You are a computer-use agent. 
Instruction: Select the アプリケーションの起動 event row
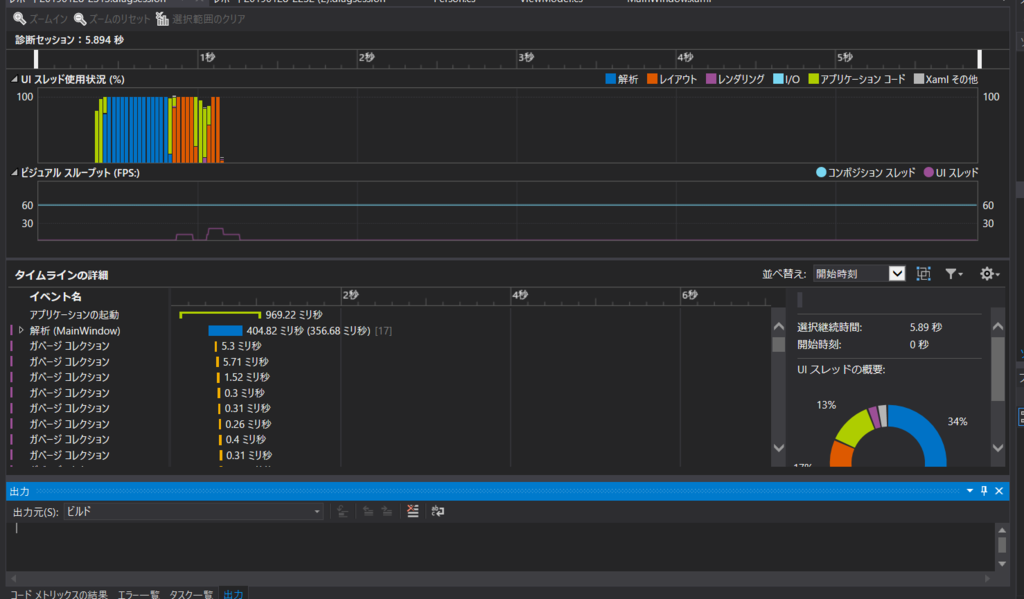[389, 315]
